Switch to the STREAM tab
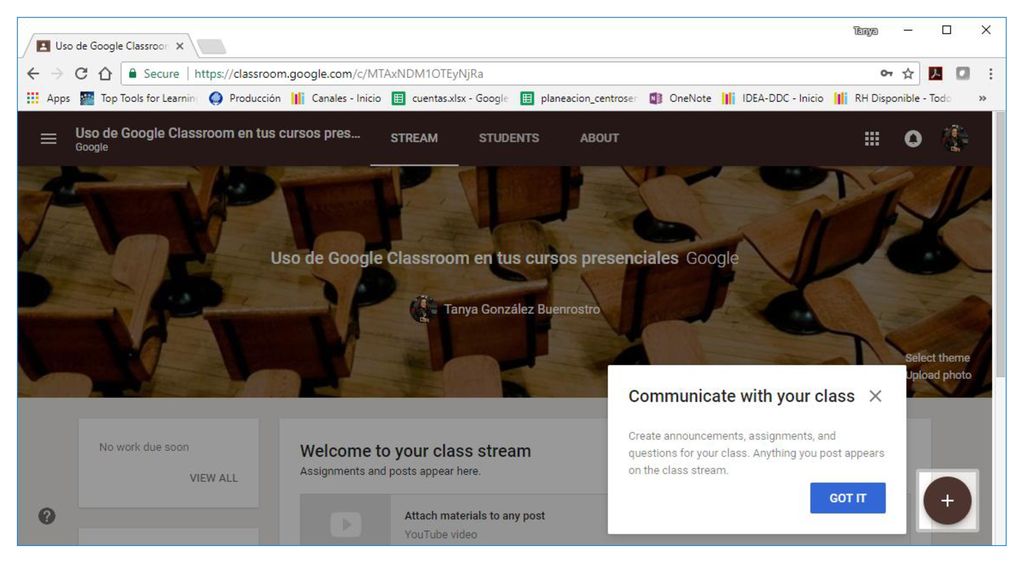 [x=414, y=138]
